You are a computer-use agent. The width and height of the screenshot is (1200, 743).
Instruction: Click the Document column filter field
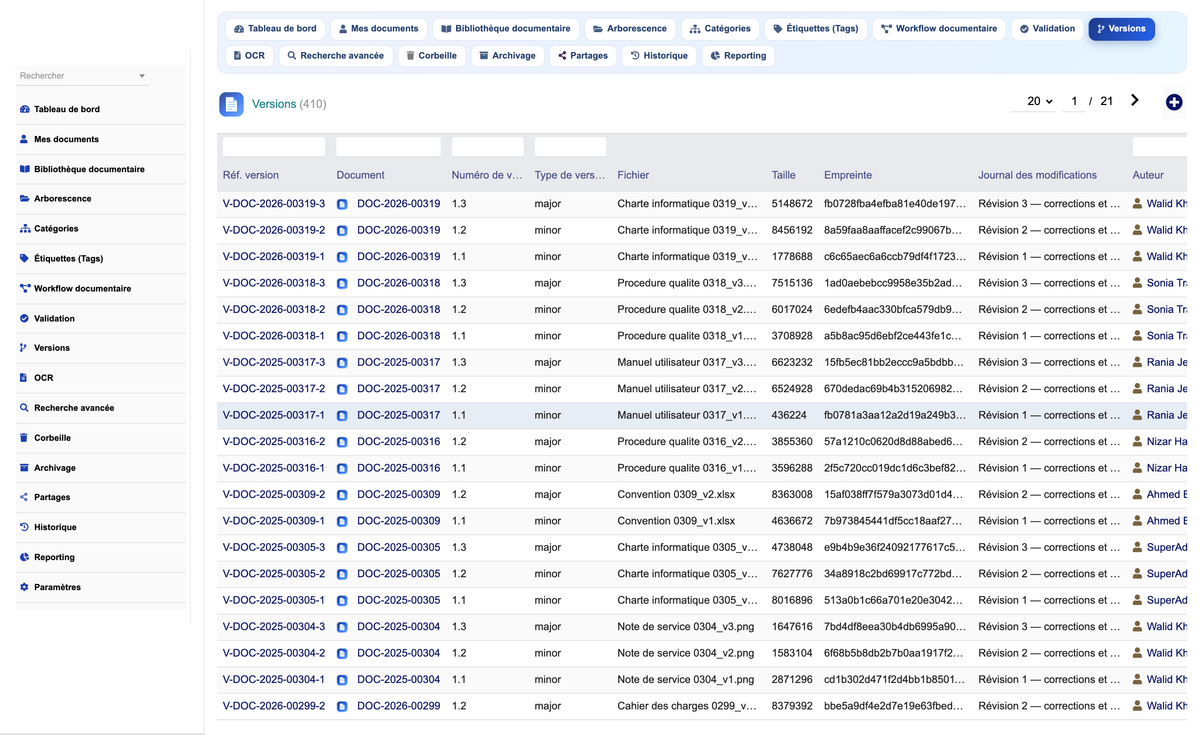coord(388,147)
